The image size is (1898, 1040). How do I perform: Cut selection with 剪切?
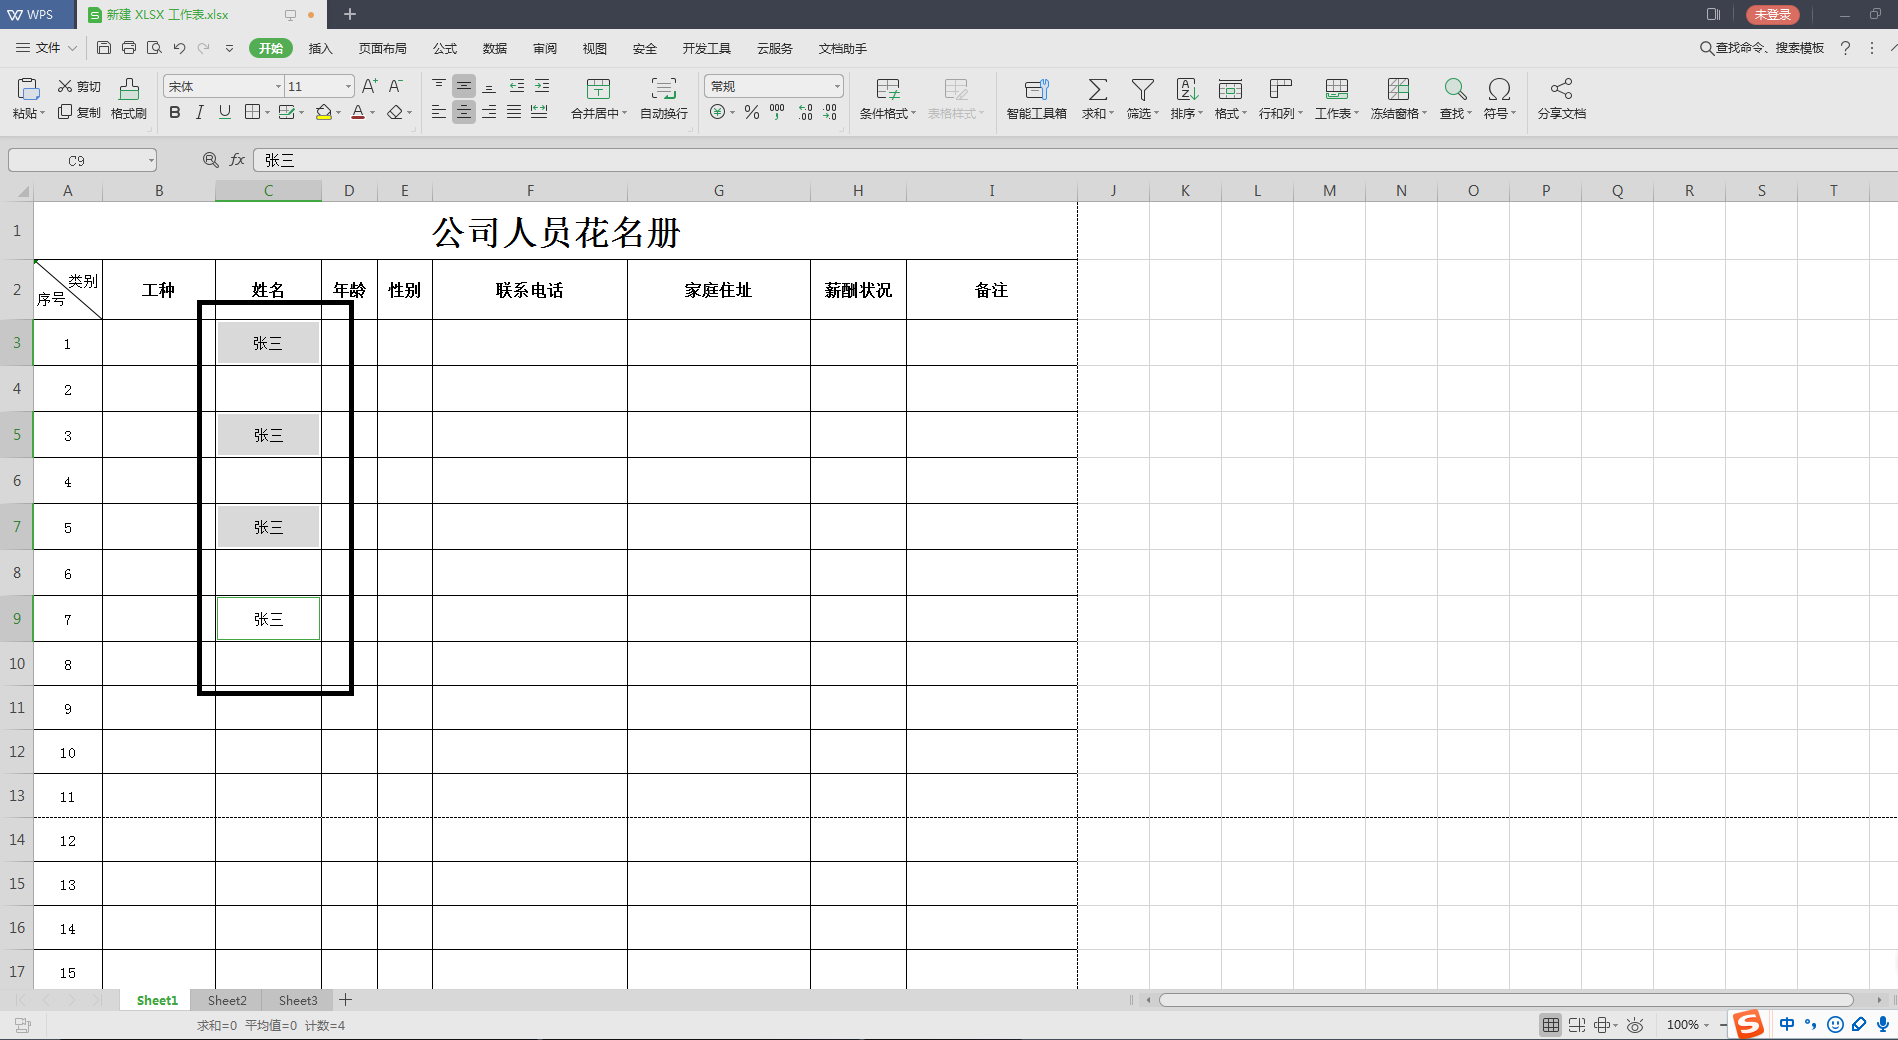79,87
